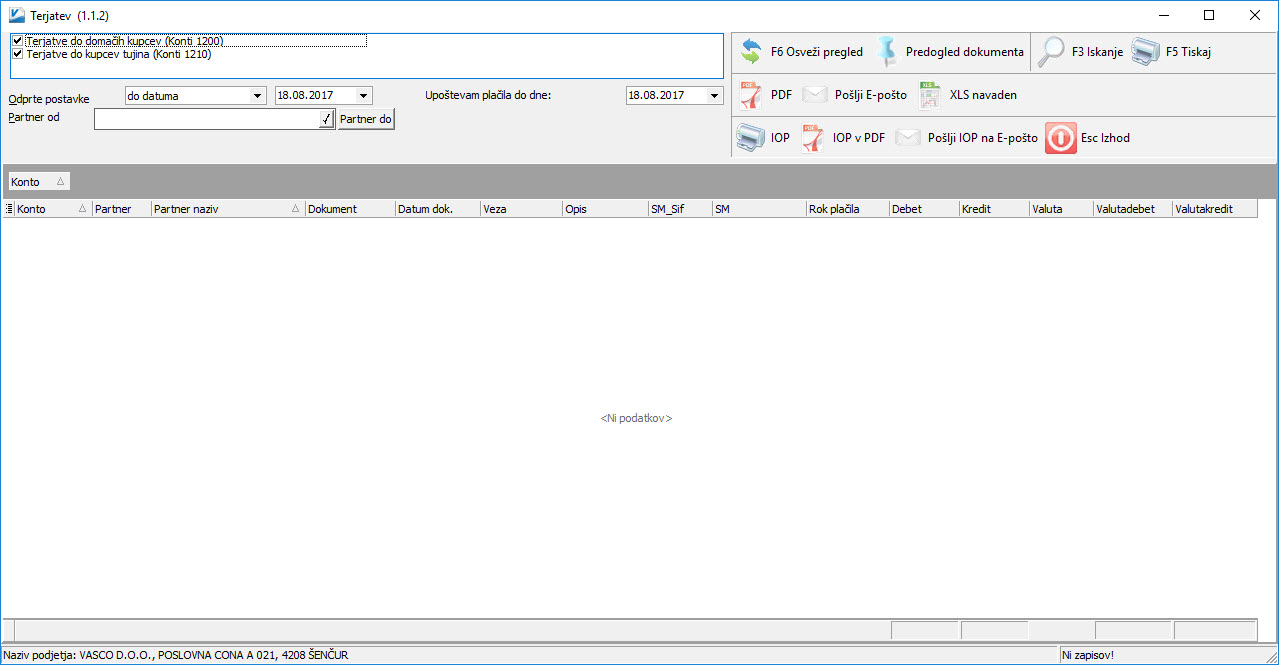Screen dimensions: 1279x665
Task: Export using the PDF icon
Action: tap(751, 95)
